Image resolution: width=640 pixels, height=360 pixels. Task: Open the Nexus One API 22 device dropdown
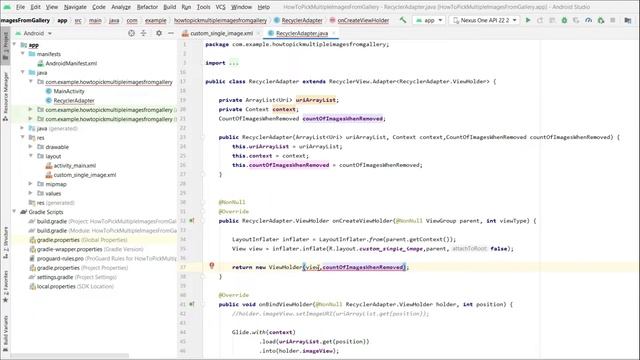(484, 20)
